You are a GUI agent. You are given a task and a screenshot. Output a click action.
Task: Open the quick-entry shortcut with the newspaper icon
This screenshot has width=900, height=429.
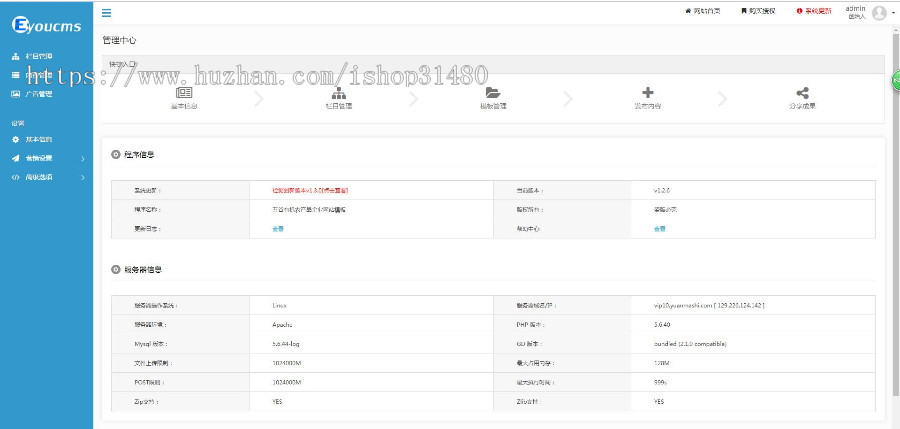point(184,98)
